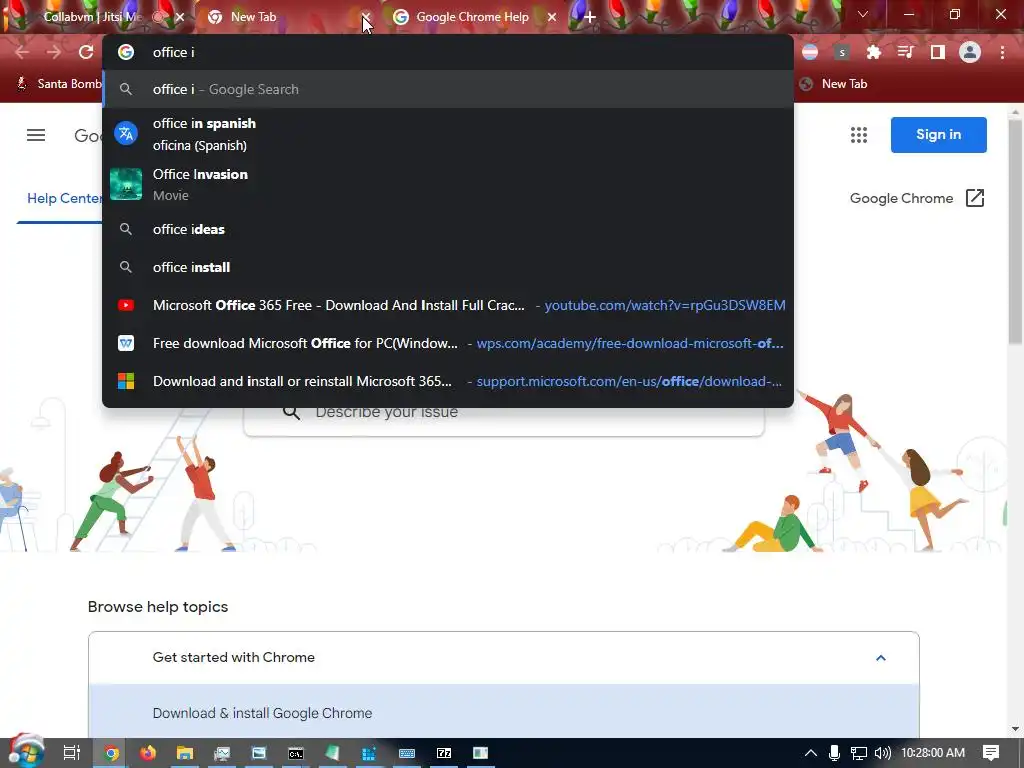Open the notification center icon
This screenshot has width=1024, height=768.
pos(991,753)
